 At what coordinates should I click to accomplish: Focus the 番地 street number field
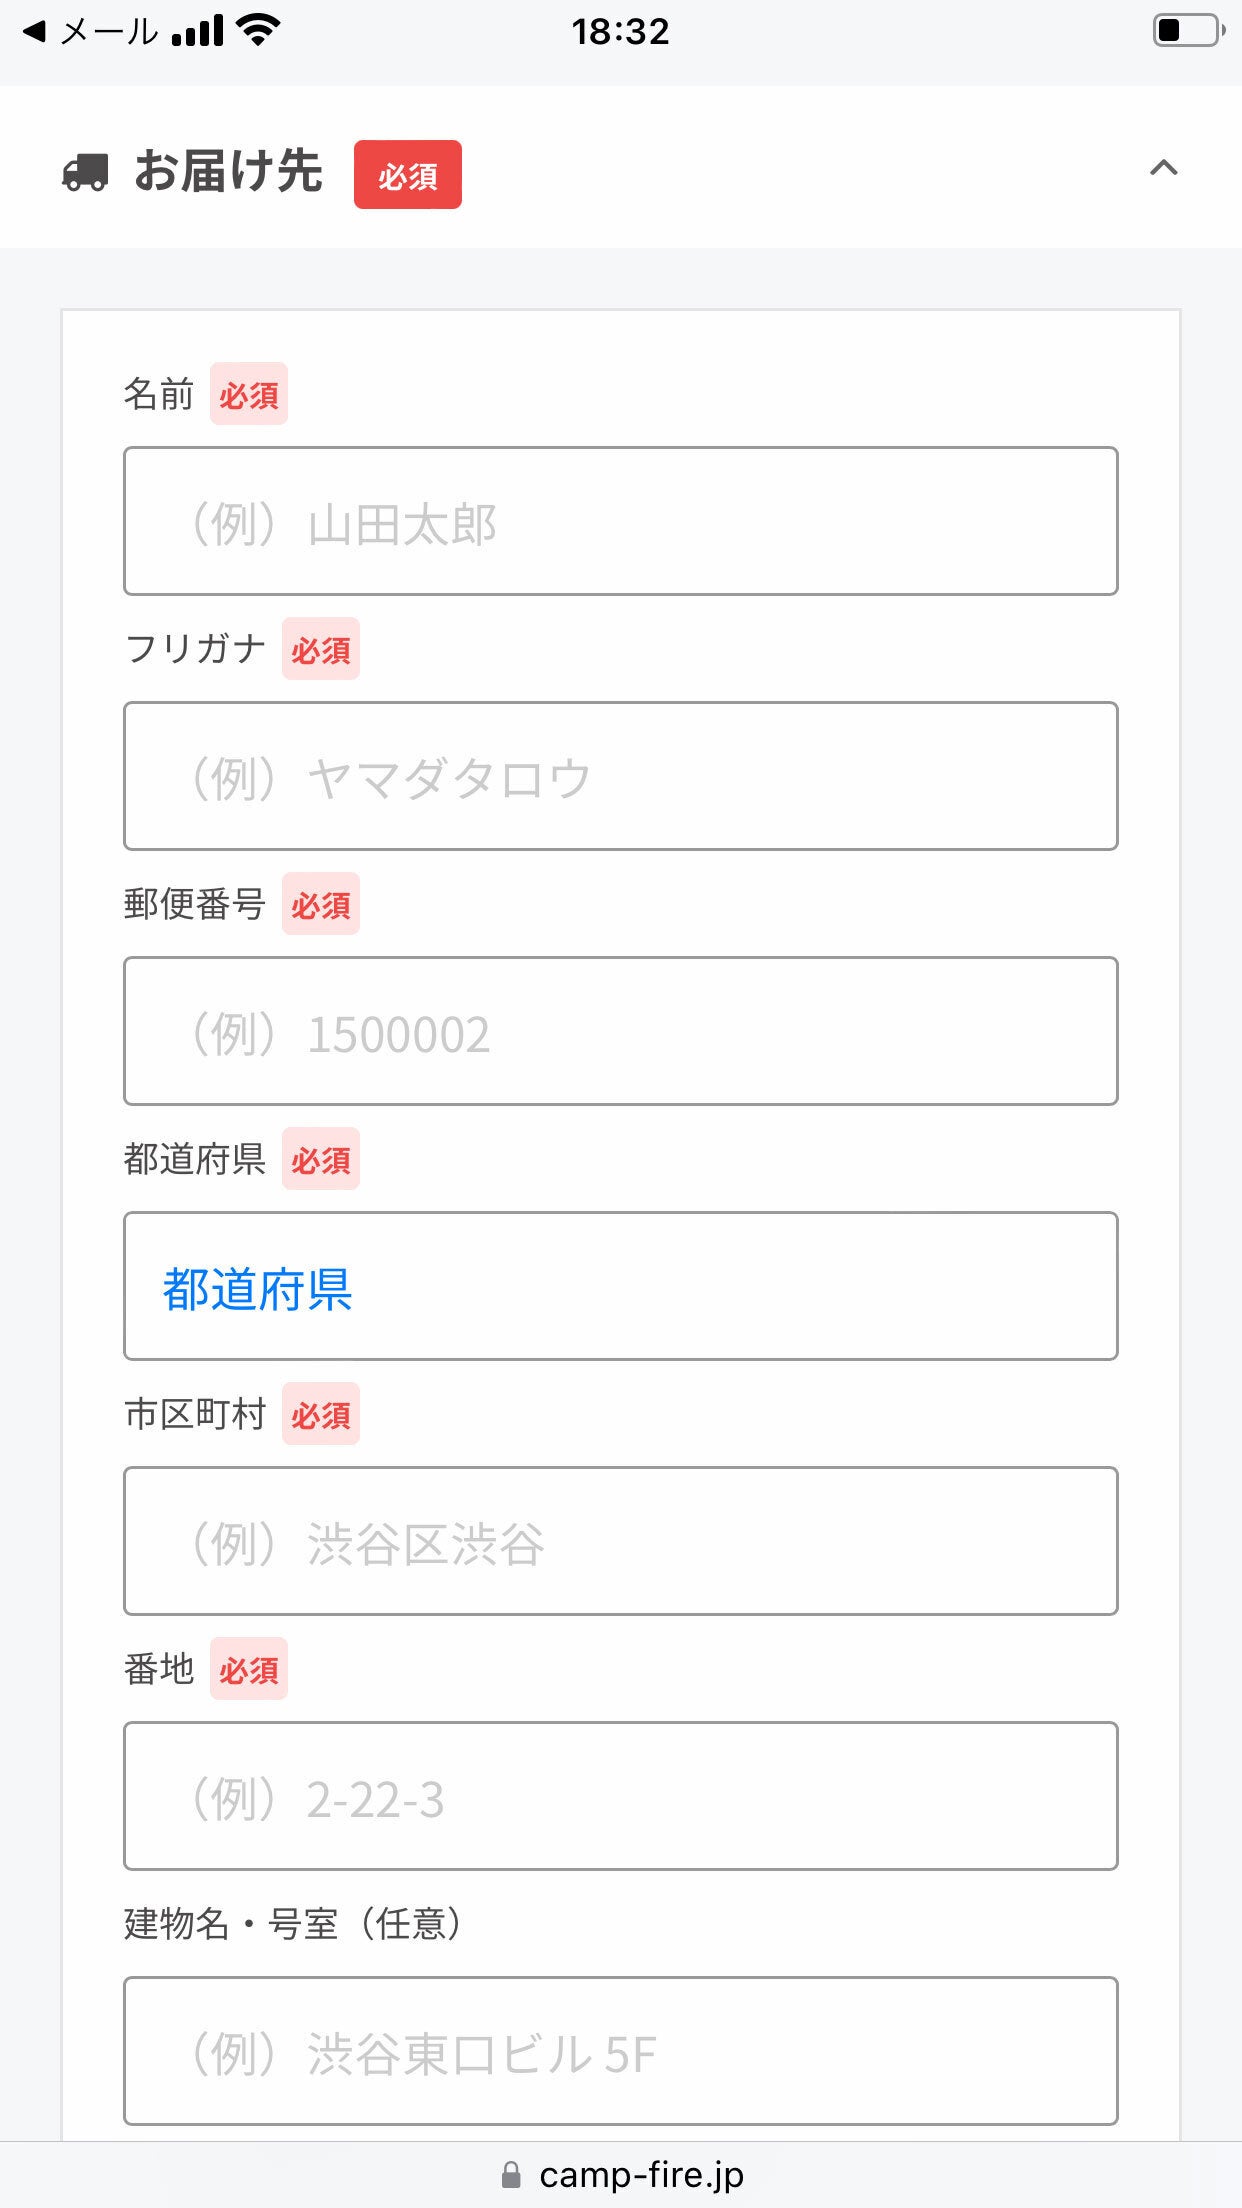tap(620, 1796)
